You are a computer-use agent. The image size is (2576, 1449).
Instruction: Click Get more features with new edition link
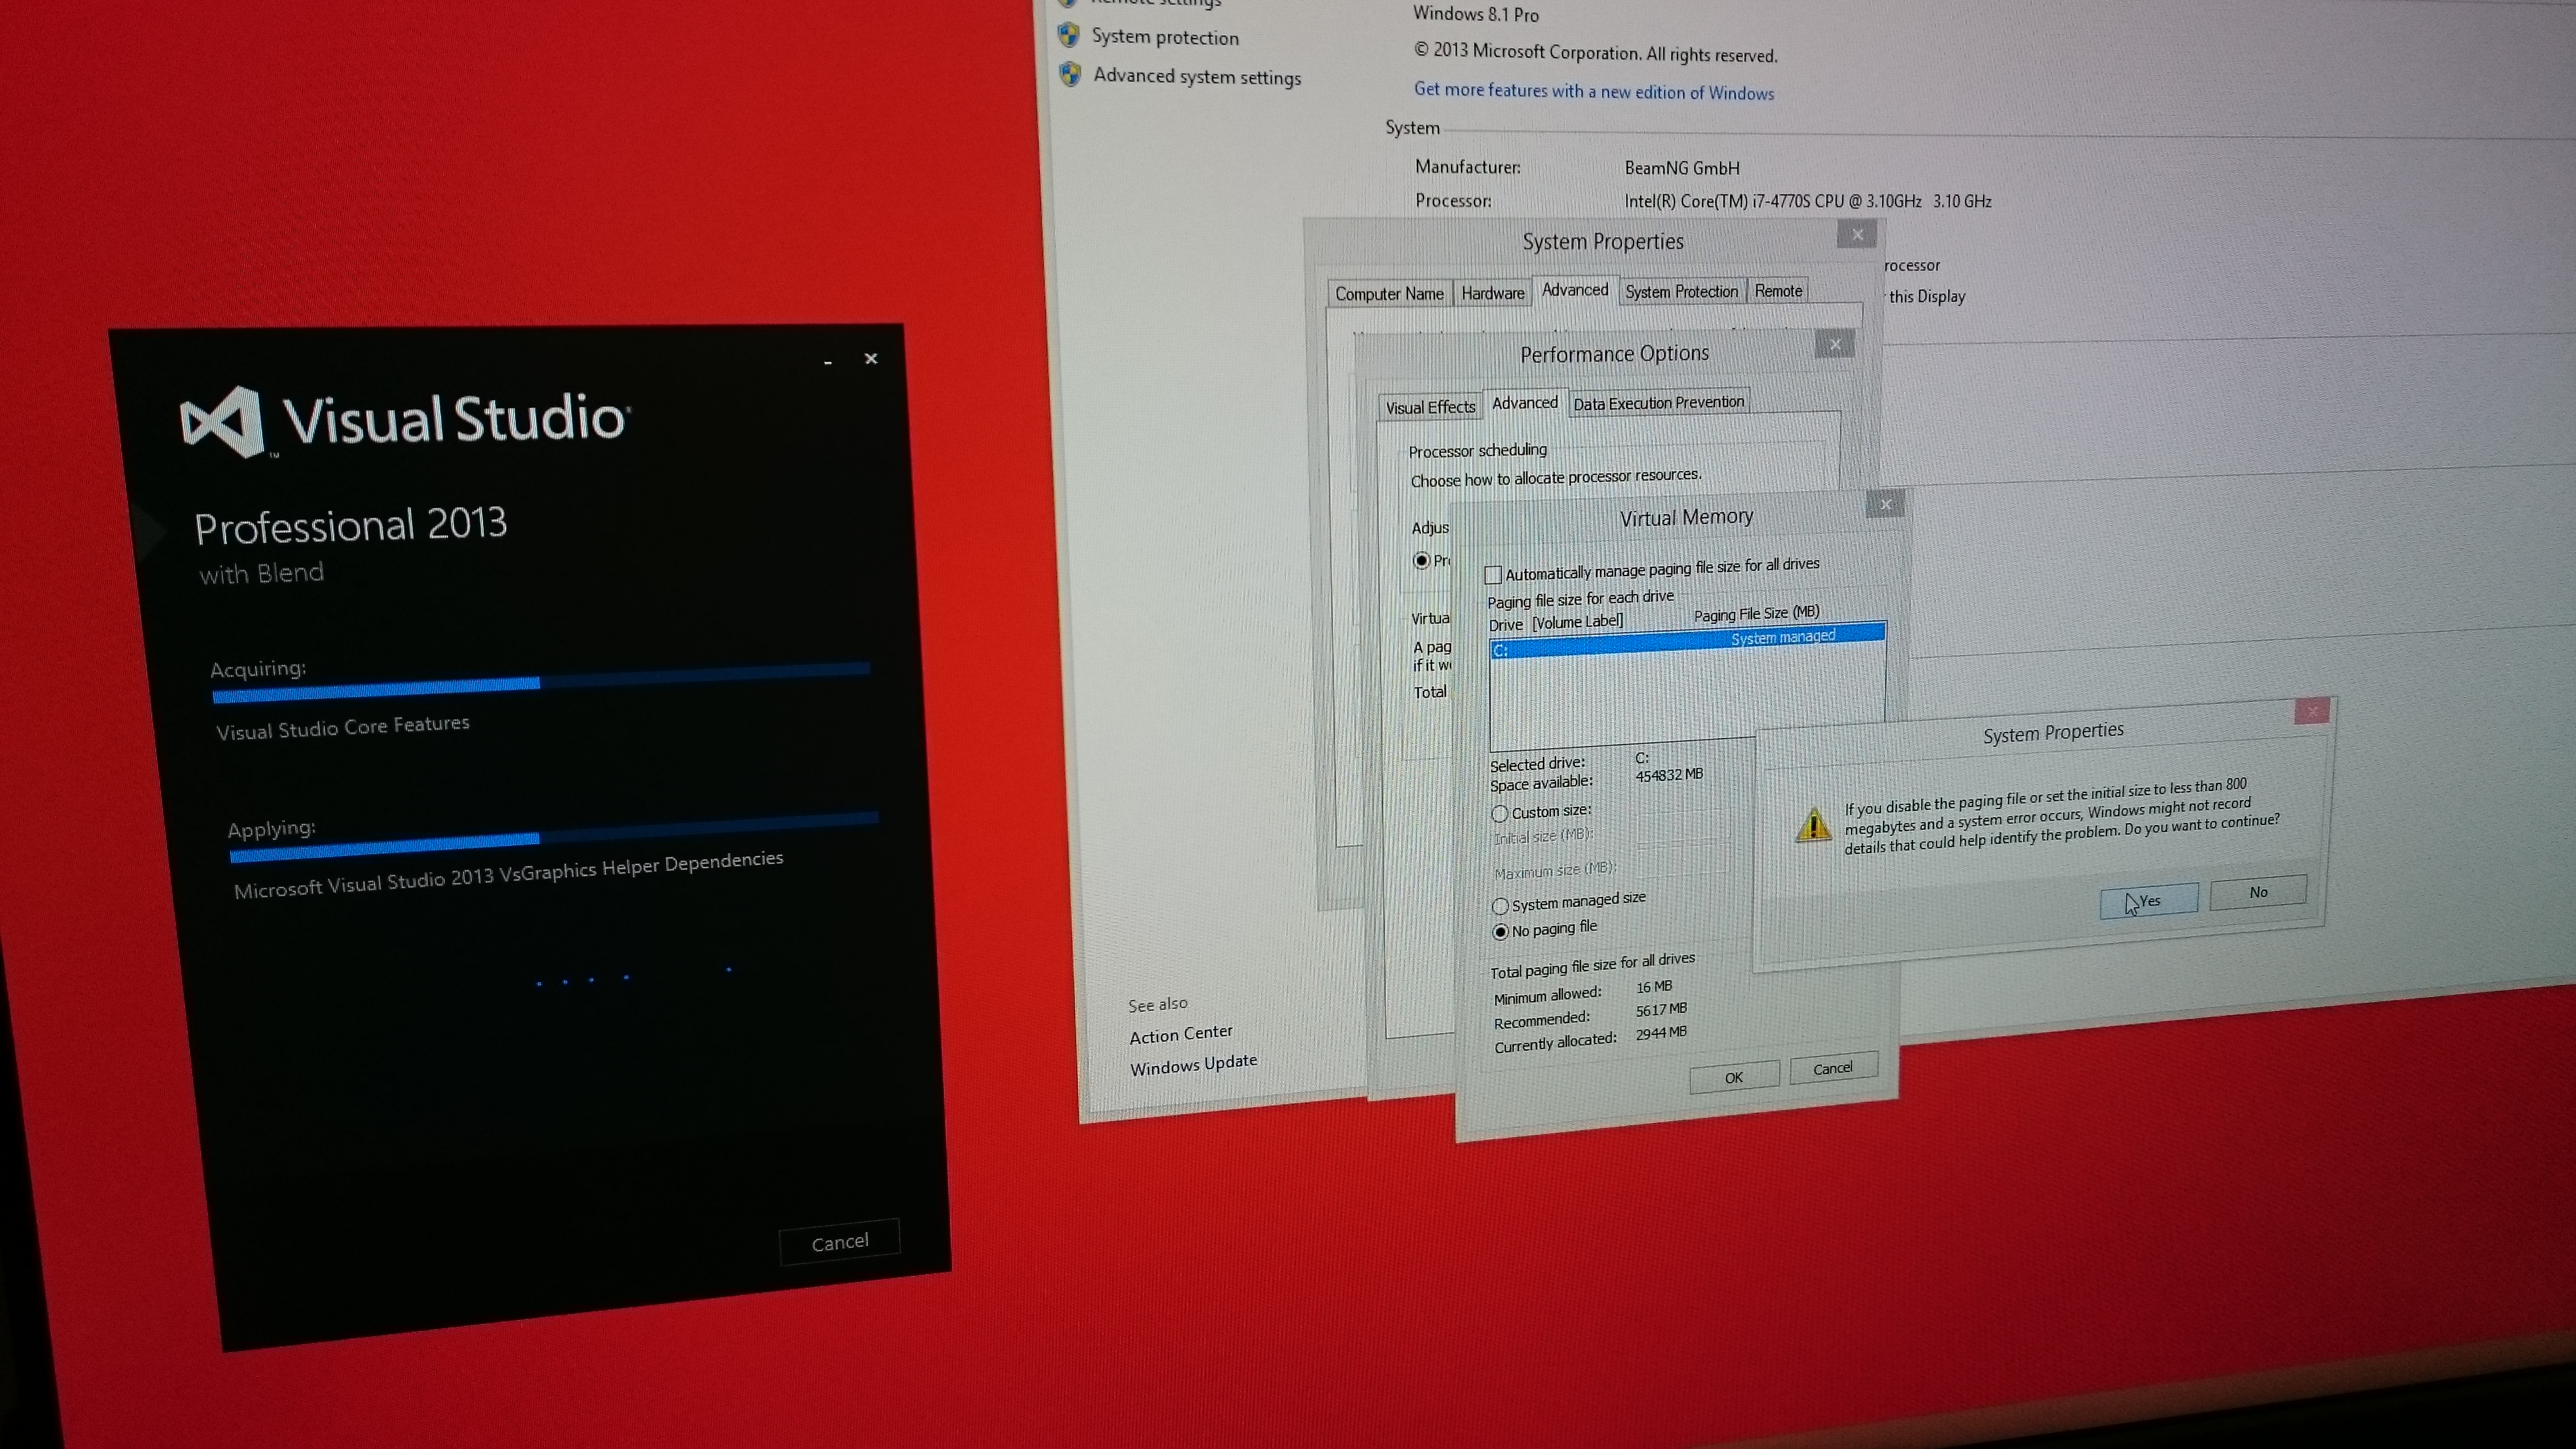[x=1594, y=91]
